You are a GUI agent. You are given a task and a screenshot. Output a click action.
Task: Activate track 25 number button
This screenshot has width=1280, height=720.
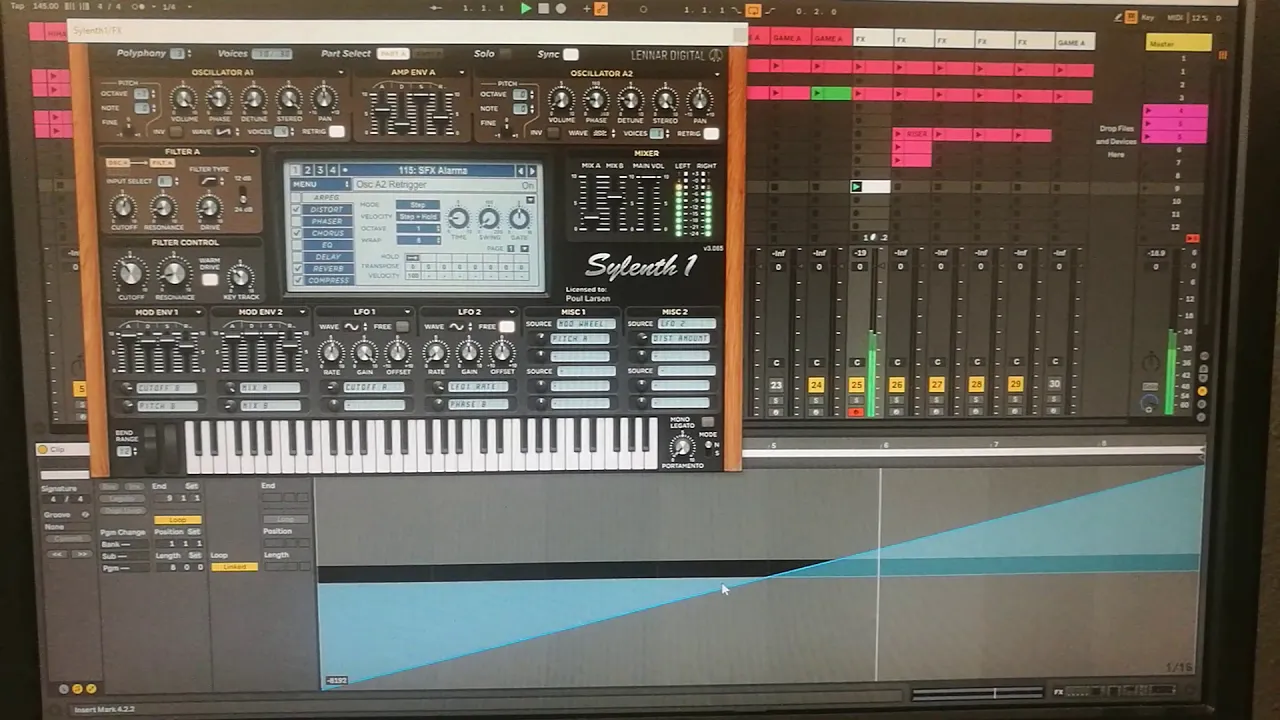[856, 385]
